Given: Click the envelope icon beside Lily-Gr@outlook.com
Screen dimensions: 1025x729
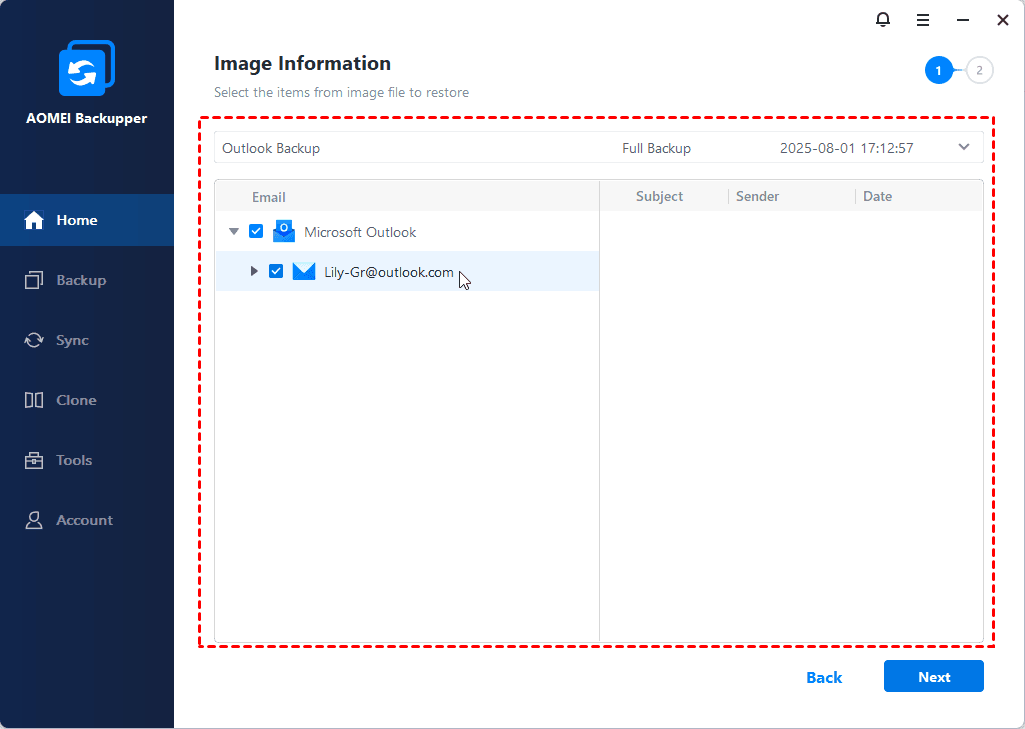Looking at the screenshot, I should tap(304, 272).
